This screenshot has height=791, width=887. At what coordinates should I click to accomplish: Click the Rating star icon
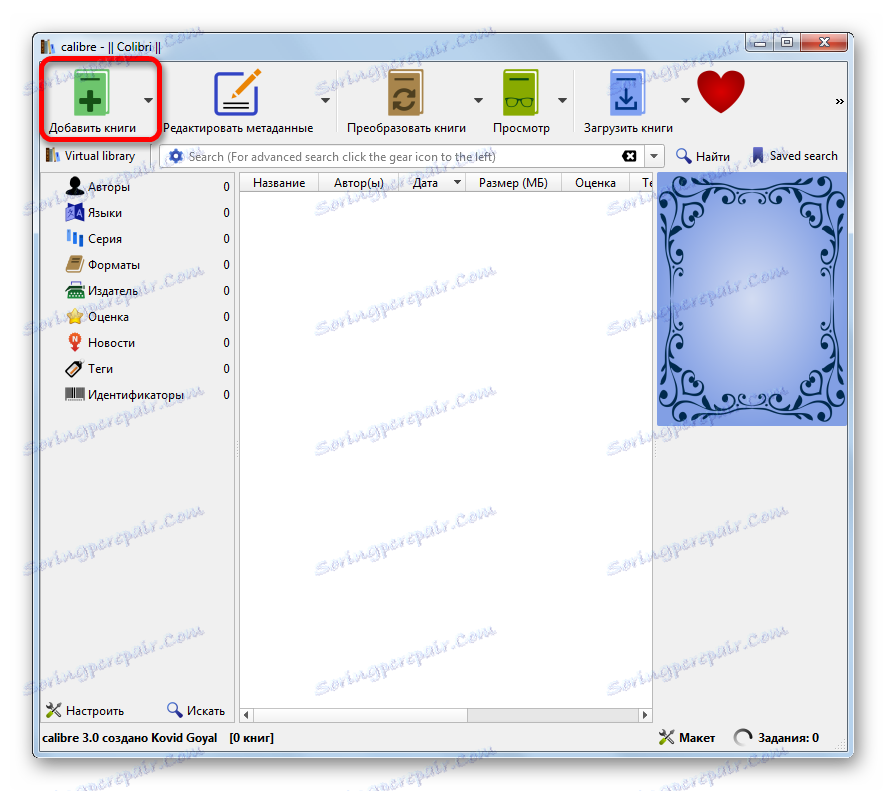75,316
